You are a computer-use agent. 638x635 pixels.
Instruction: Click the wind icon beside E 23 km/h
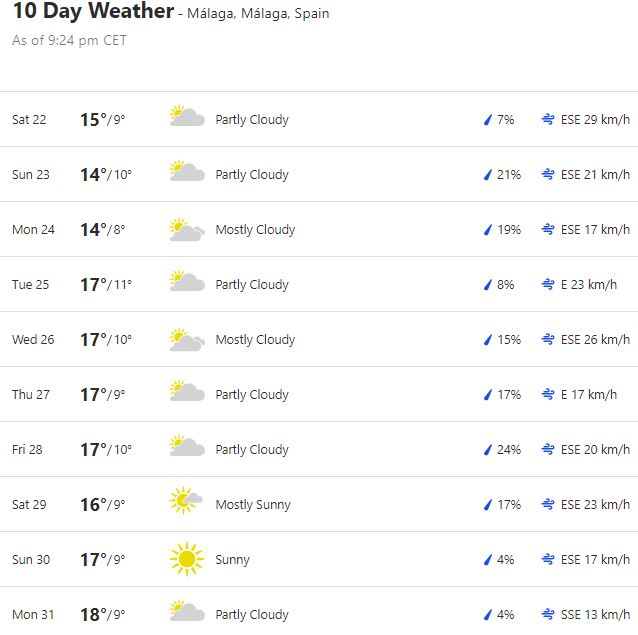pyautogui.click(x=548, y=284)
